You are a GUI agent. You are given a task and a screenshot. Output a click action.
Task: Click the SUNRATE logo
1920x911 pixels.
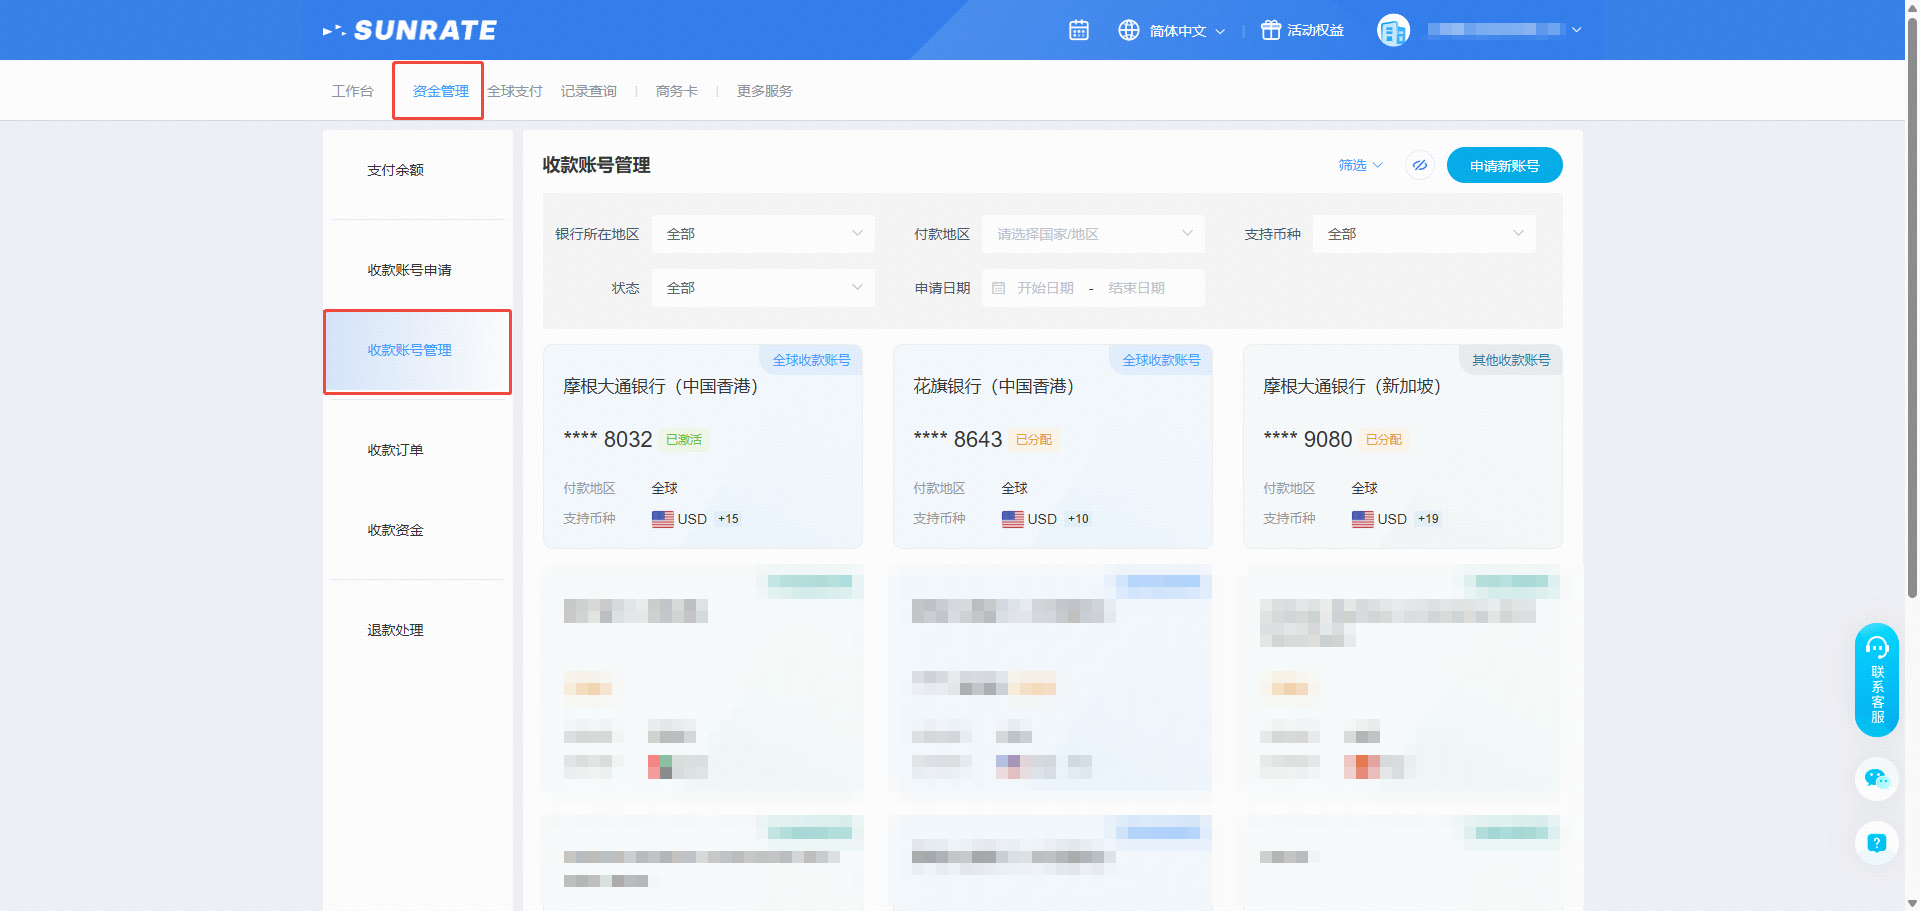point(410,30)
